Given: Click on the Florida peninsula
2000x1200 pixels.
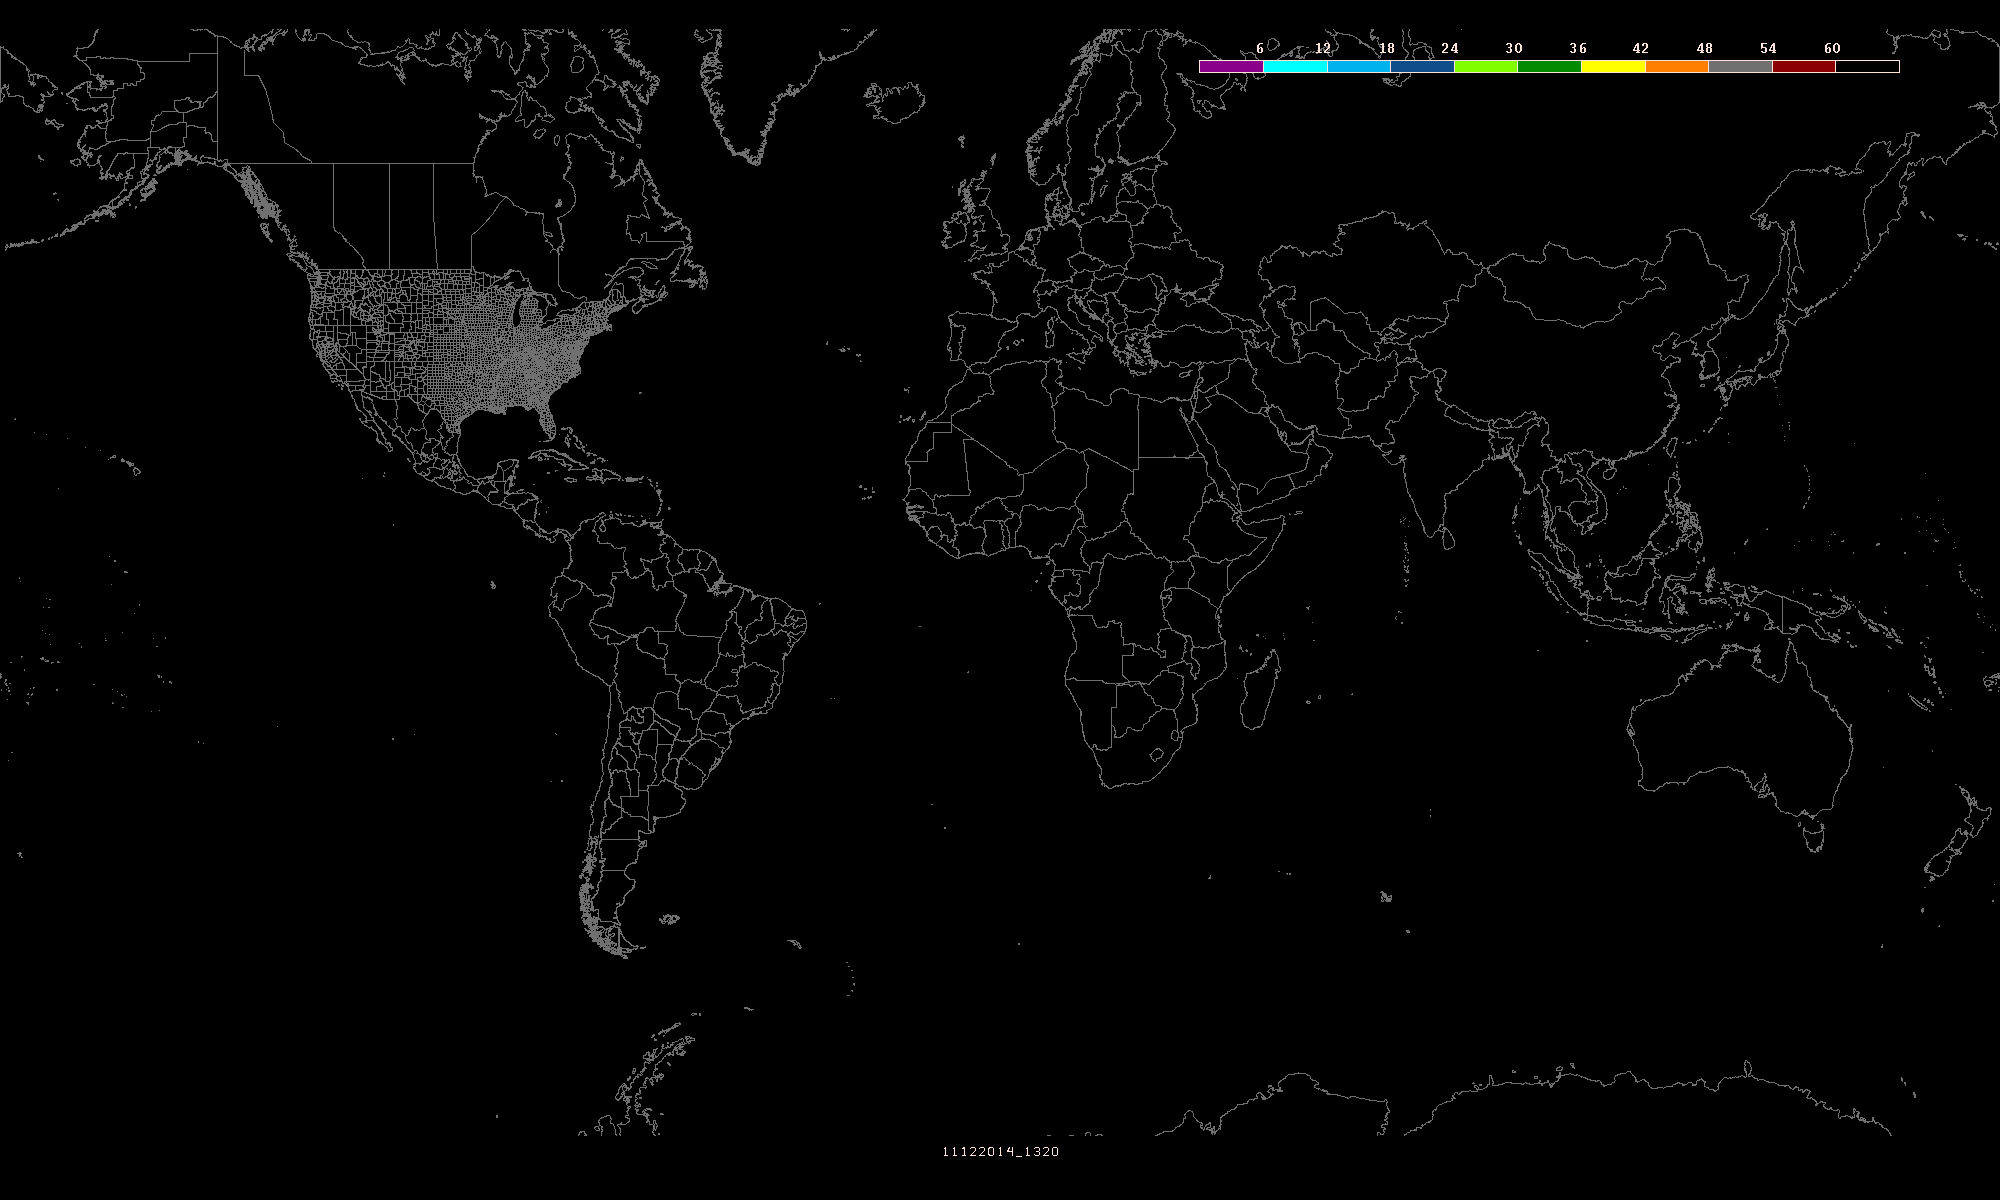Looking at the screenshot, I should pos(547,420).
